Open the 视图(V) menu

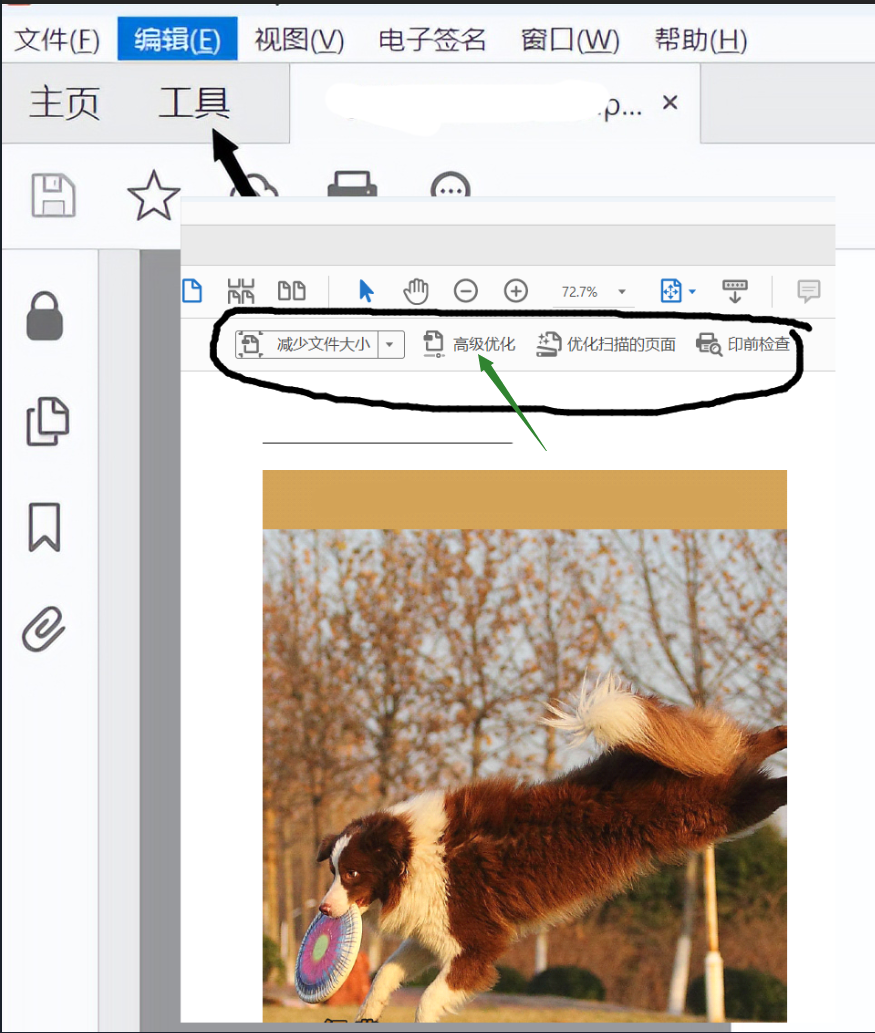point(299,40)
